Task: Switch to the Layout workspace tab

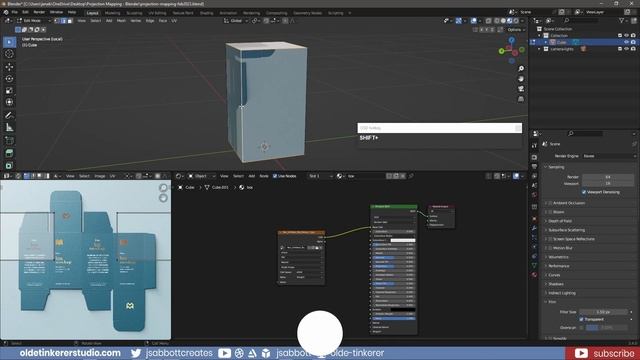Action: [x=93, y=13]
